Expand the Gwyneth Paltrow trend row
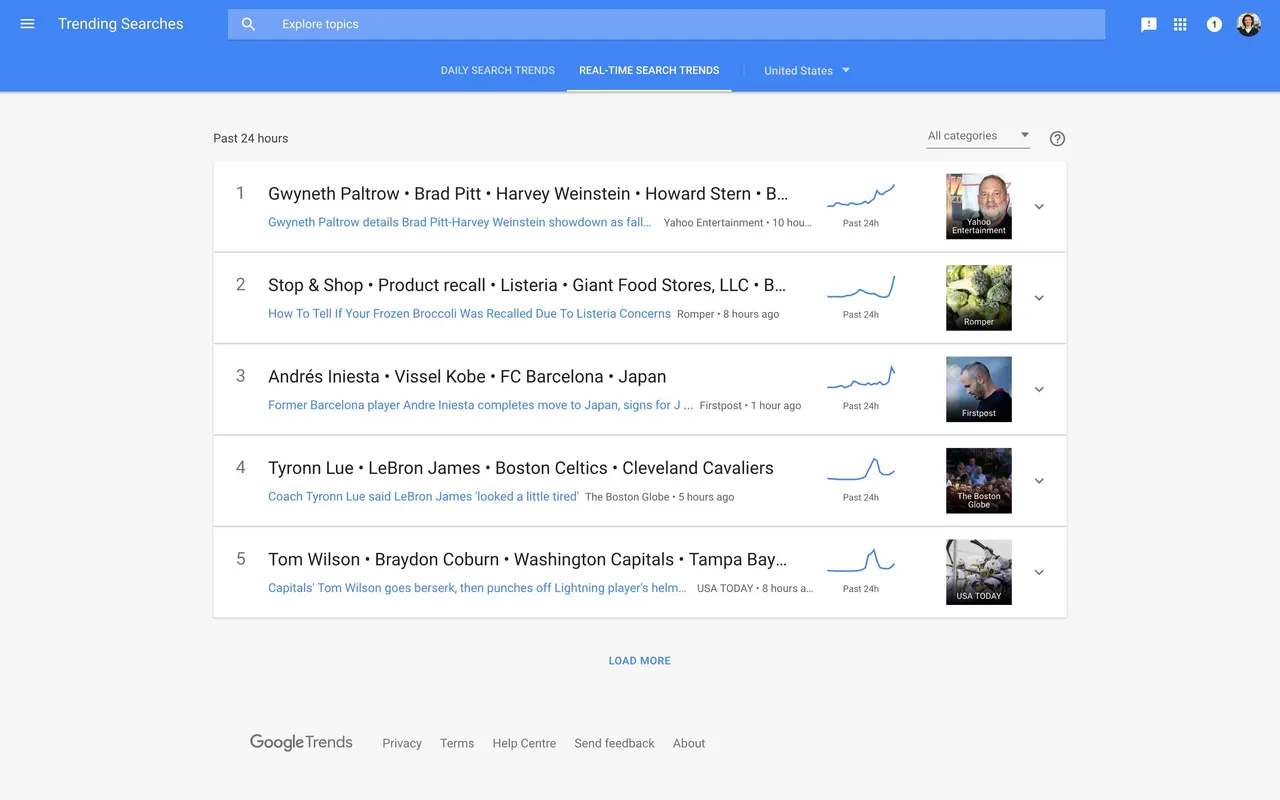Screen dimensions: 1280x800 click(x=1039, y=207)
